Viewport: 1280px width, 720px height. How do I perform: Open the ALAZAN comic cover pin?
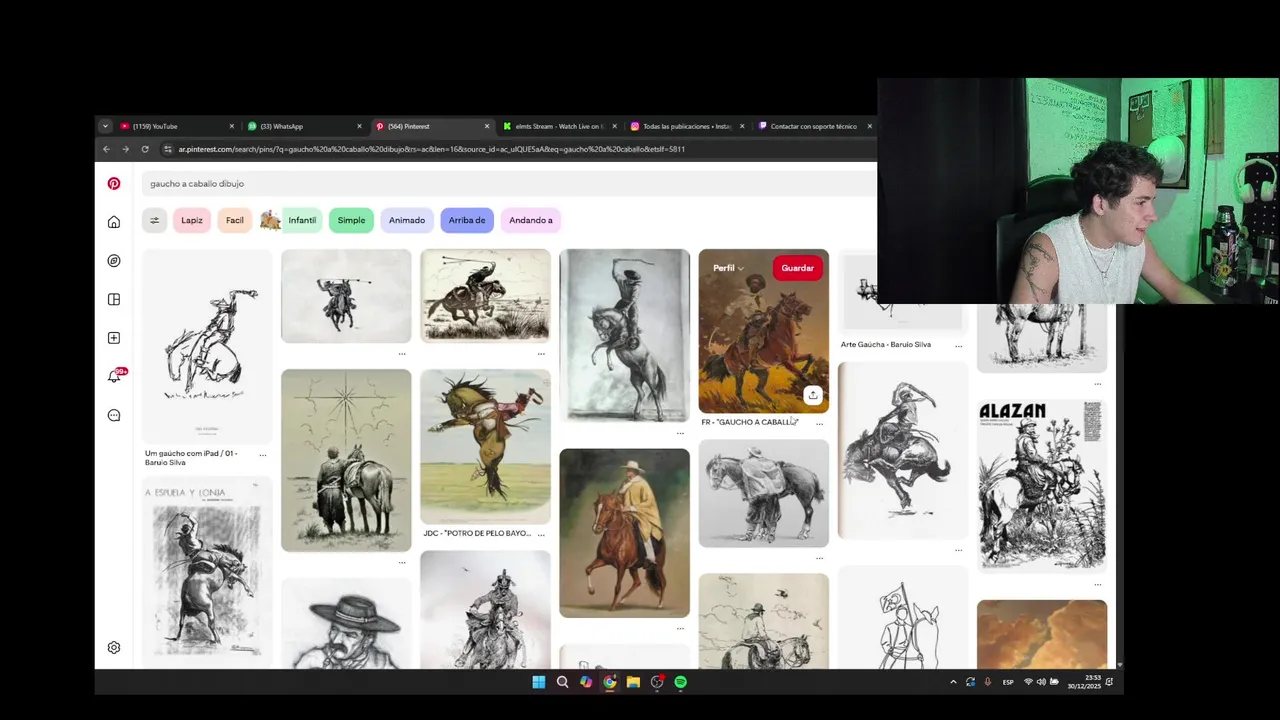[1042, 485]
